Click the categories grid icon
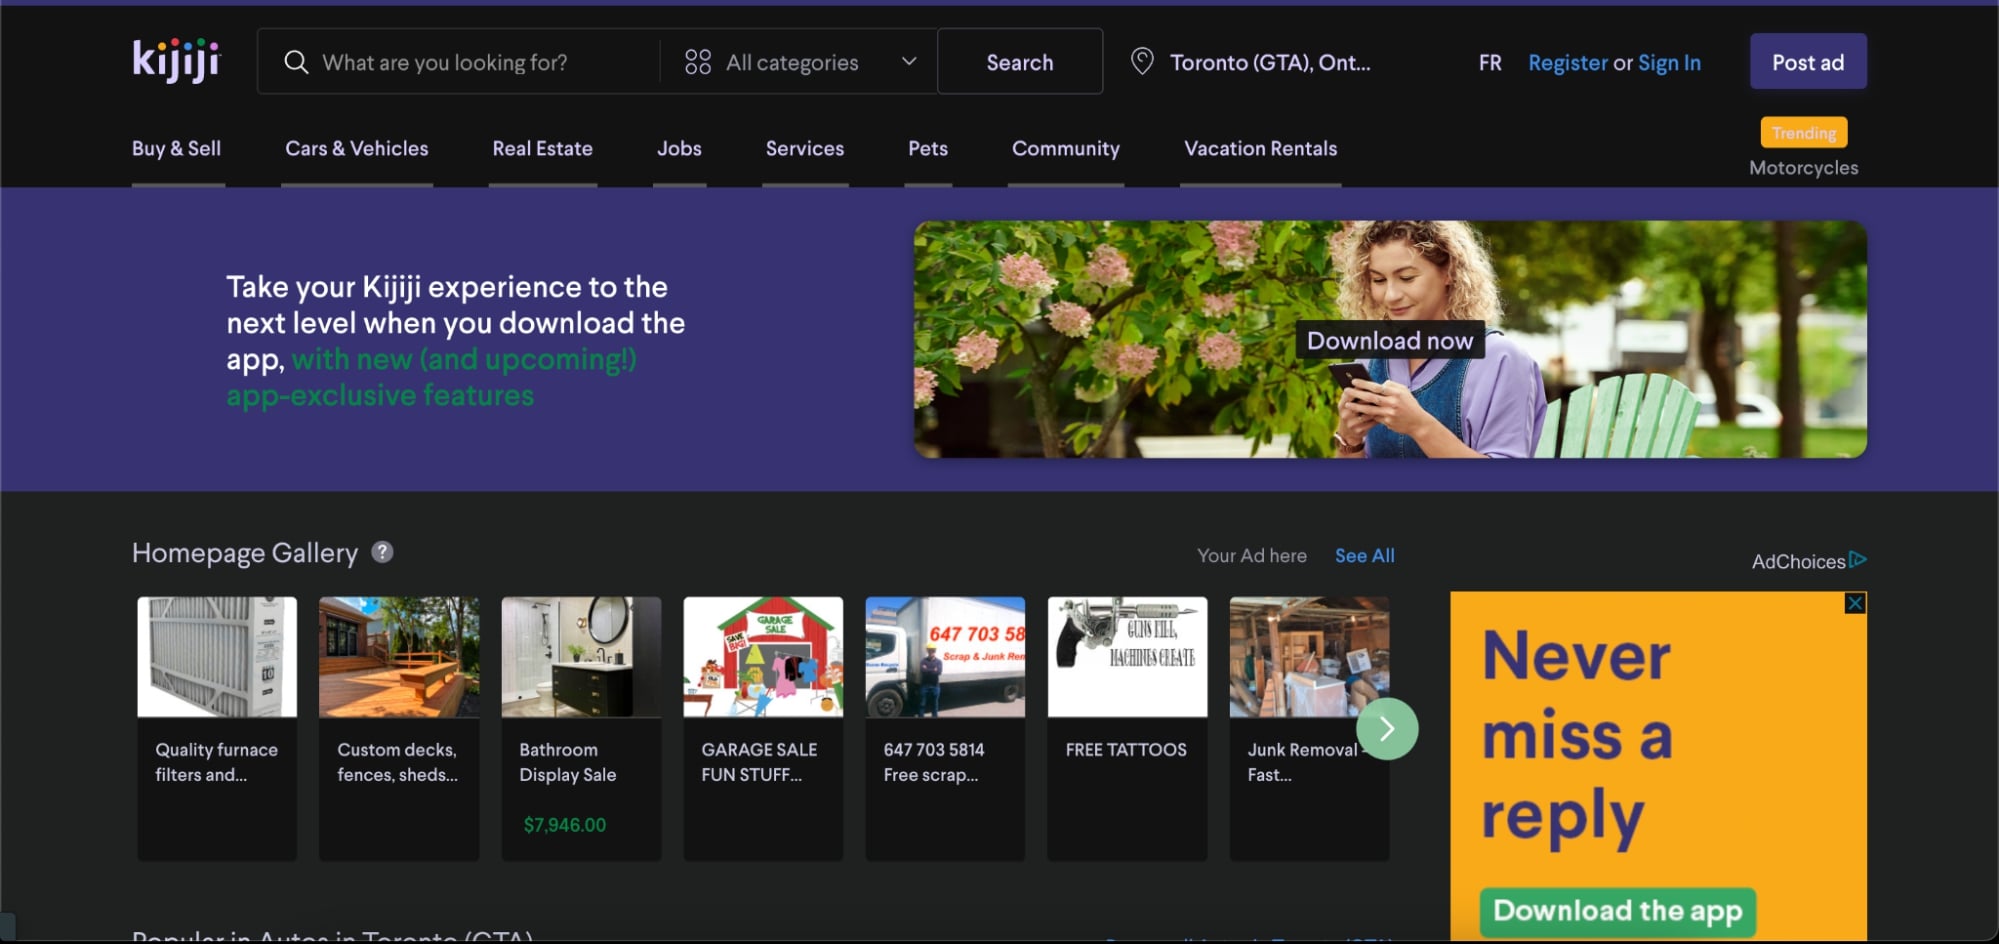The width and height of the screenshot is (1999, 944). [x=698, y=62]
